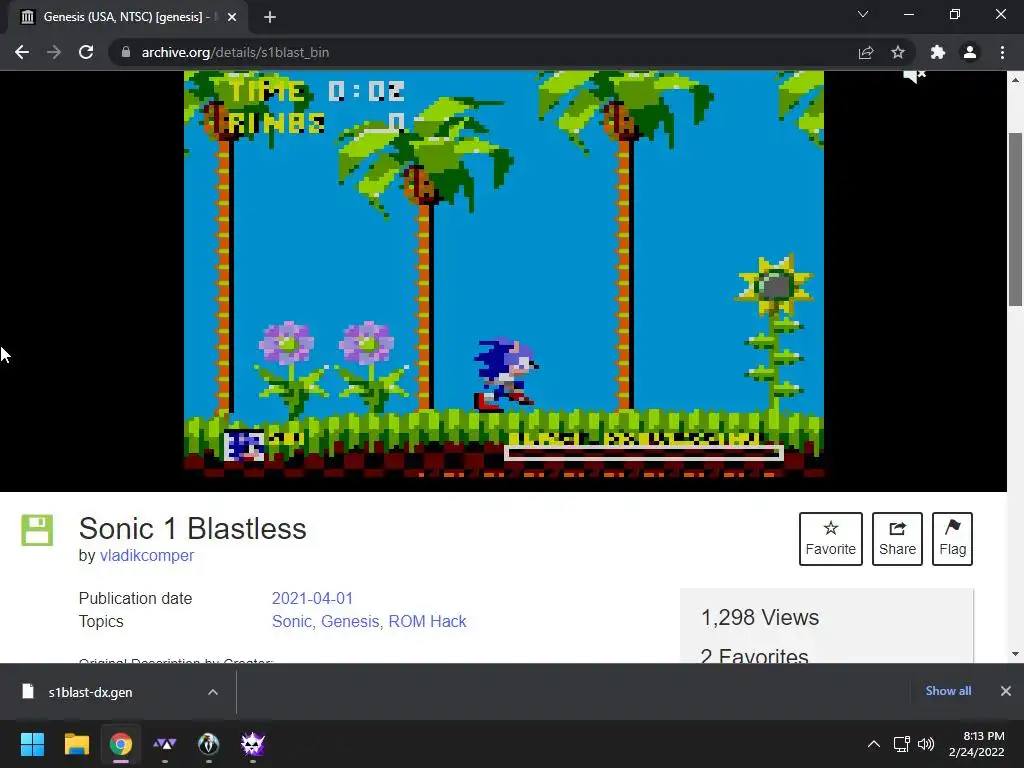Image resolution: width=1024 pixels, height=768 pixels.
Task: Open the vladikcomper creator link
Action: point(147,556)
